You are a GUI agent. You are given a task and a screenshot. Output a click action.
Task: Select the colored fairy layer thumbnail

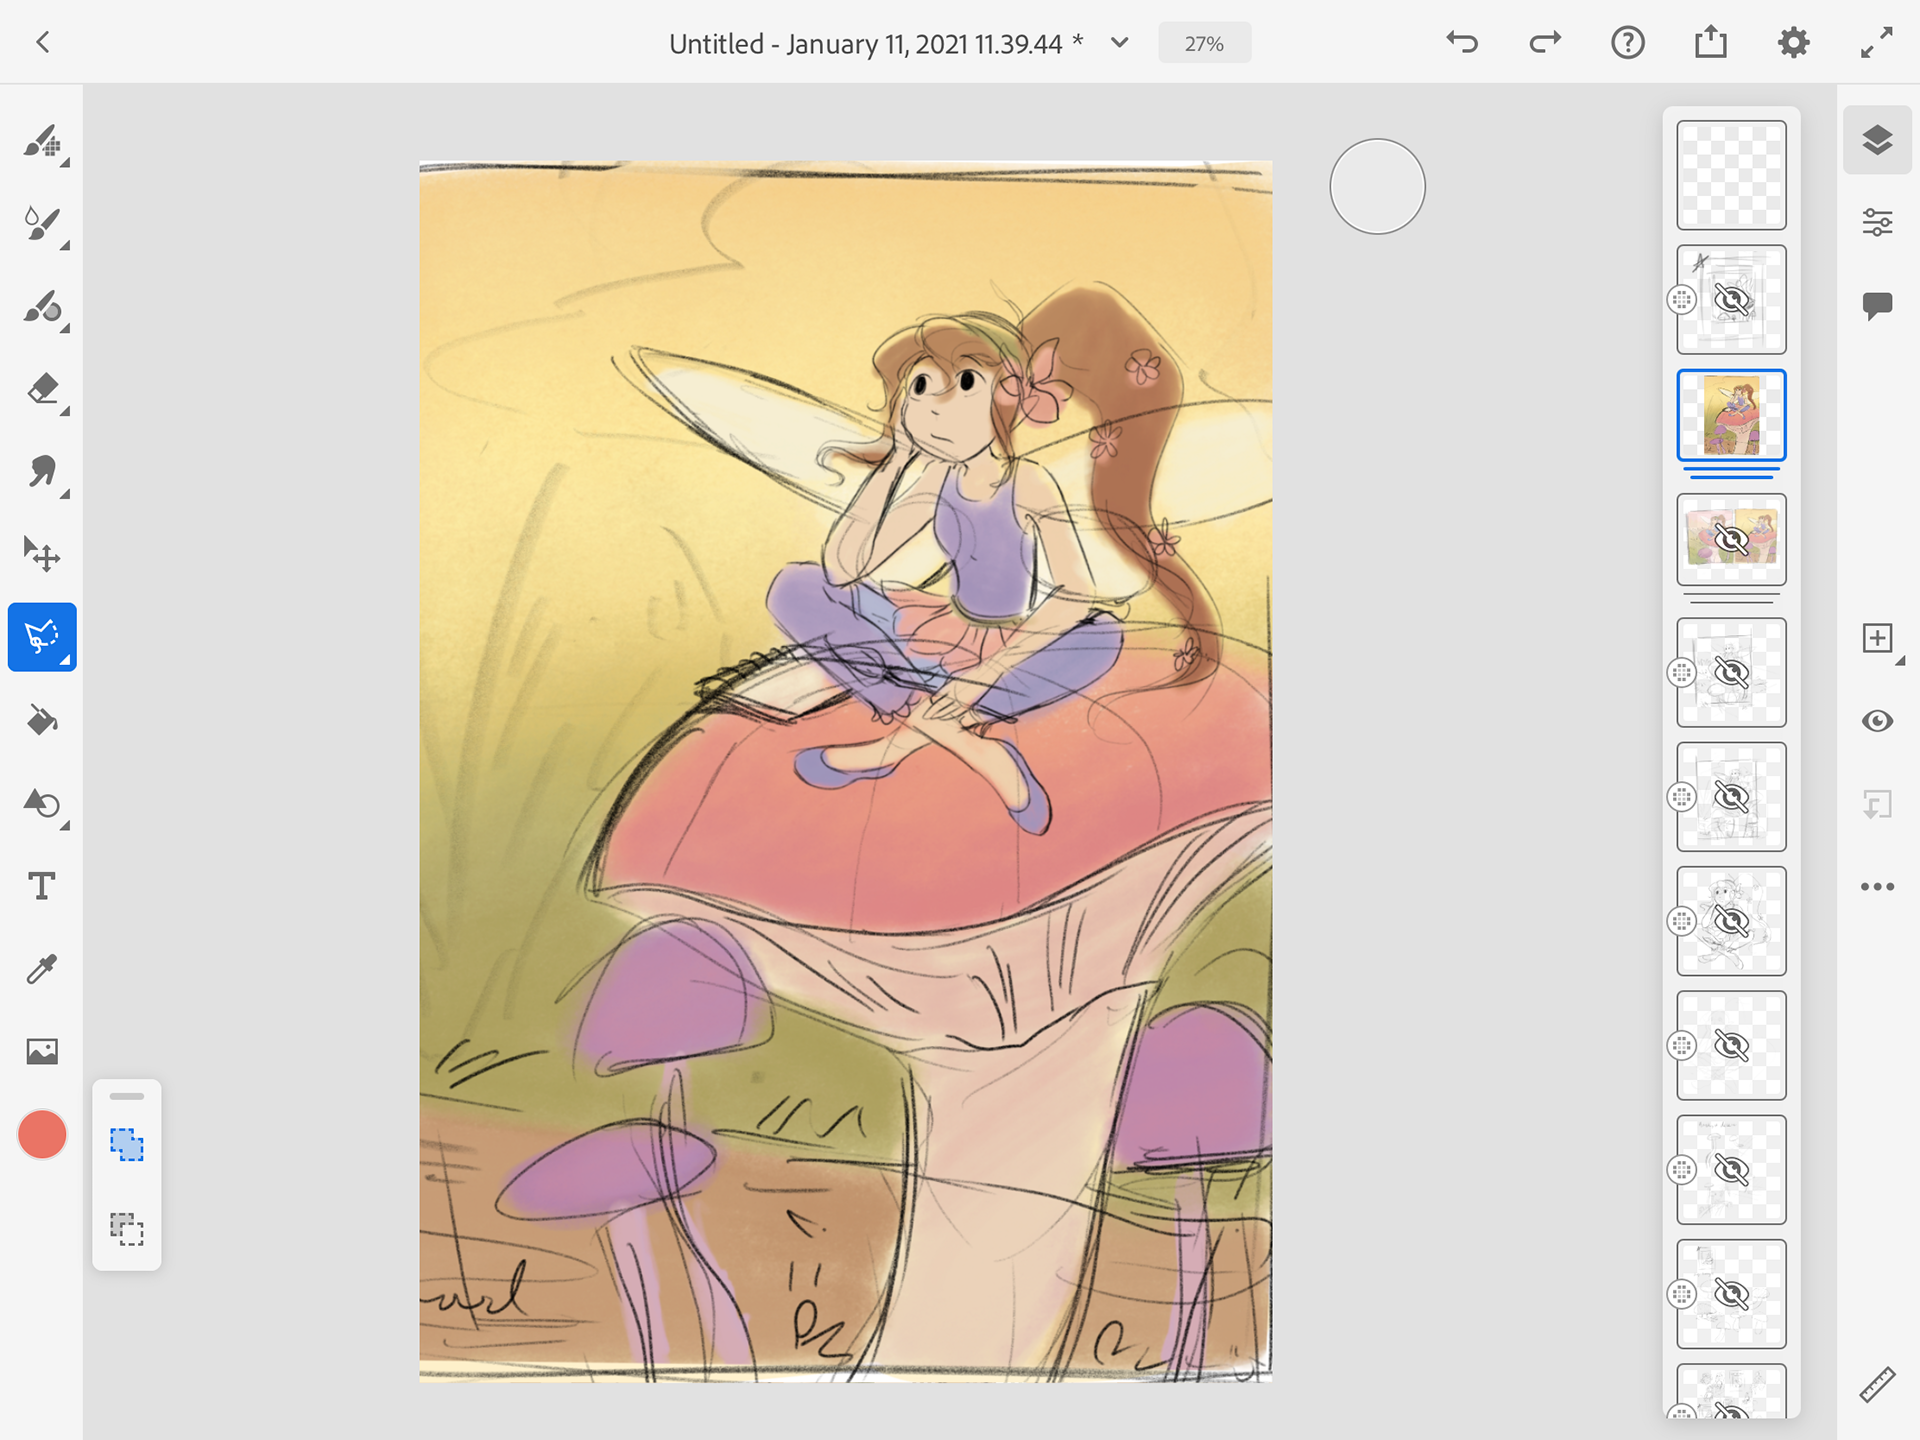pyautogui.click(x=1731, y=415)
